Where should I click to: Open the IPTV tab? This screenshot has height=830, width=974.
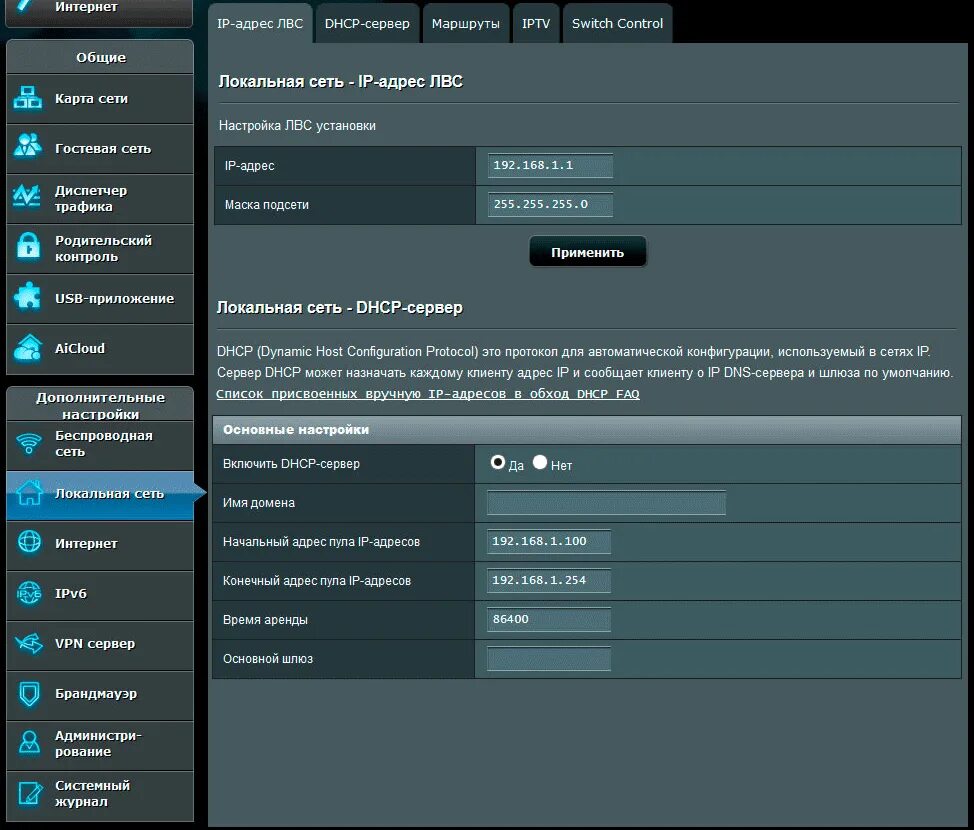536,24
